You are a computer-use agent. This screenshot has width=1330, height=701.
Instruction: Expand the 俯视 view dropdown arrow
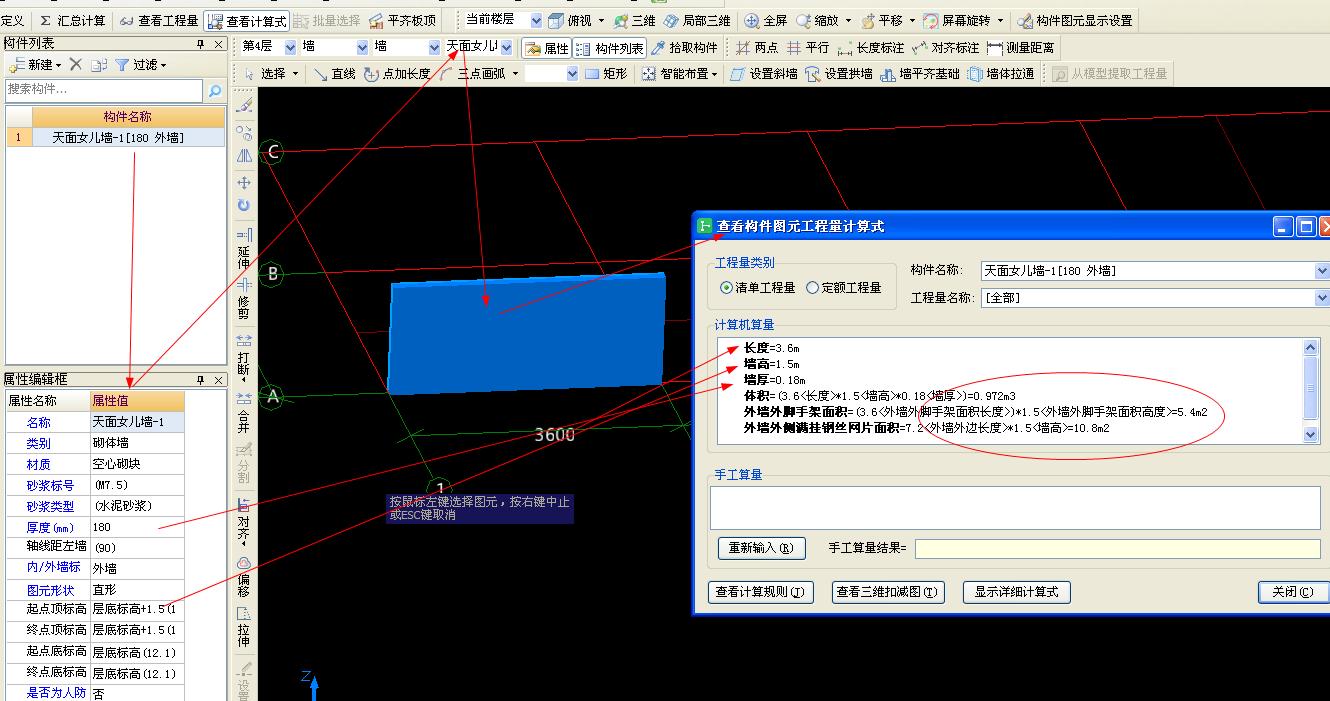(x=602, y=20)
